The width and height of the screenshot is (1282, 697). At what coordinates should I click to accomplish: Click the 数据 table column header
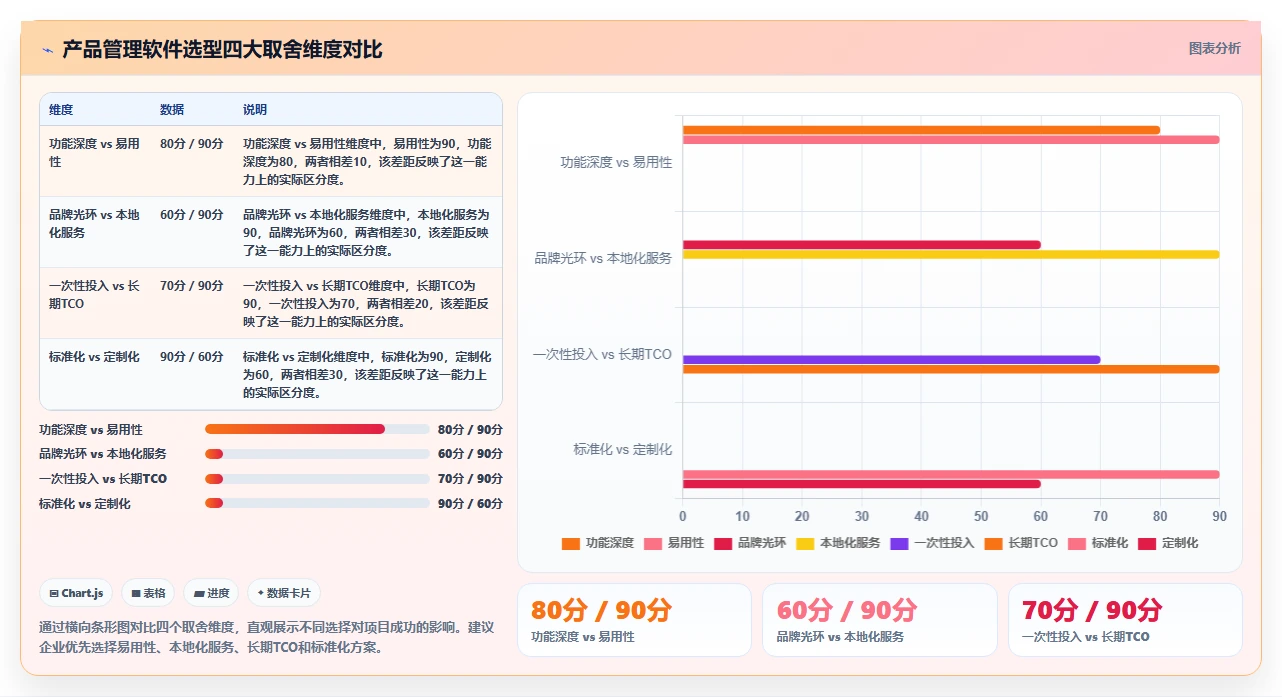[x=172, y=110]
